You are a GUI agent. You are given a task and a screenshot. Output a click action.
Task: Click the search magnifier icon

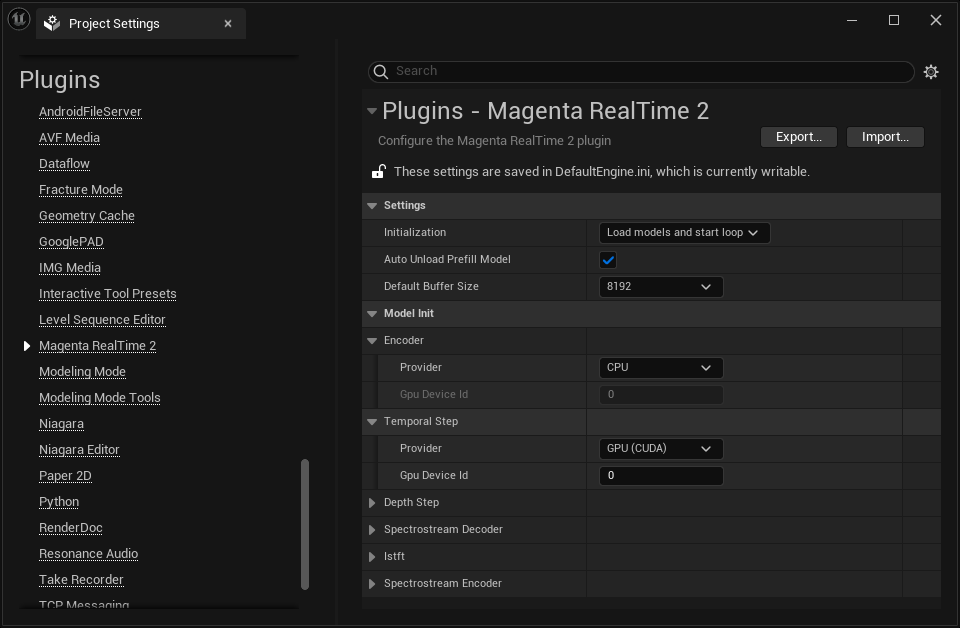pyautogui.click(x=381, y=72)
